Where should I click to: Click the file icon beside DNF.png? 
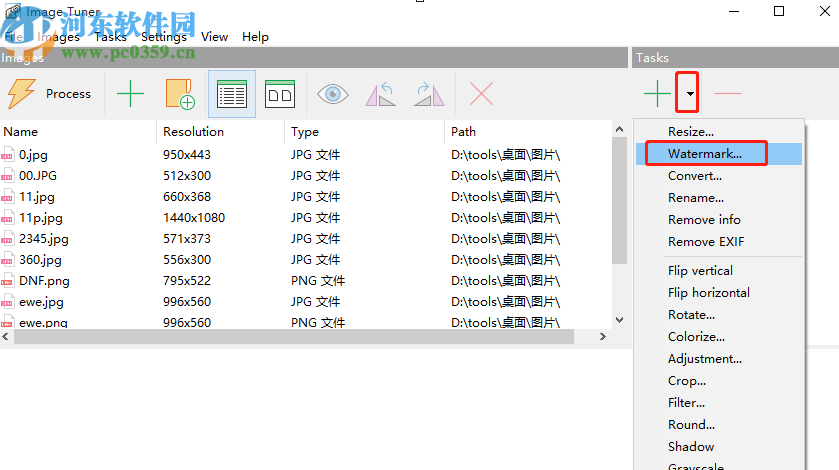(x=7, y=281)
